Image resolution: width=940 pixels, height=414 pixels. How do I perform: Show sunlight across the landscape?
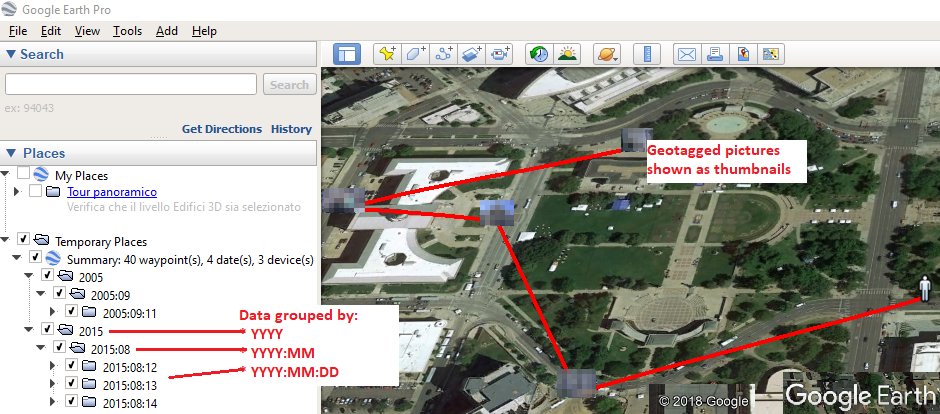tap(567, 54)
